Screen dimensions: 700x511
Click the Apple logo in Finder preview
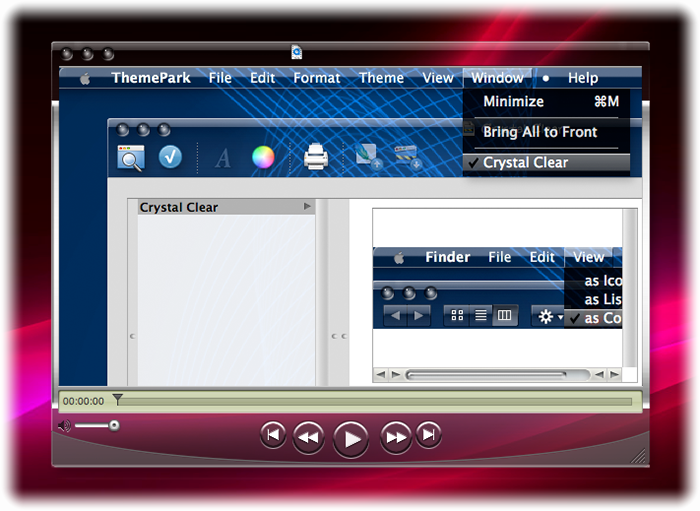[399, 258]
